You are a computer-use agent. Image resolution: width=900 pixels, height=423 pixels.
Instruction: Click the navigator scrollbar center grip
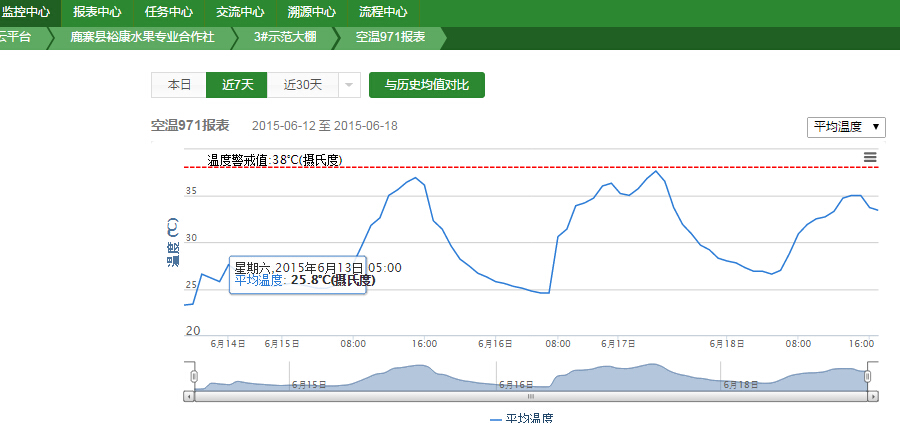531,397
